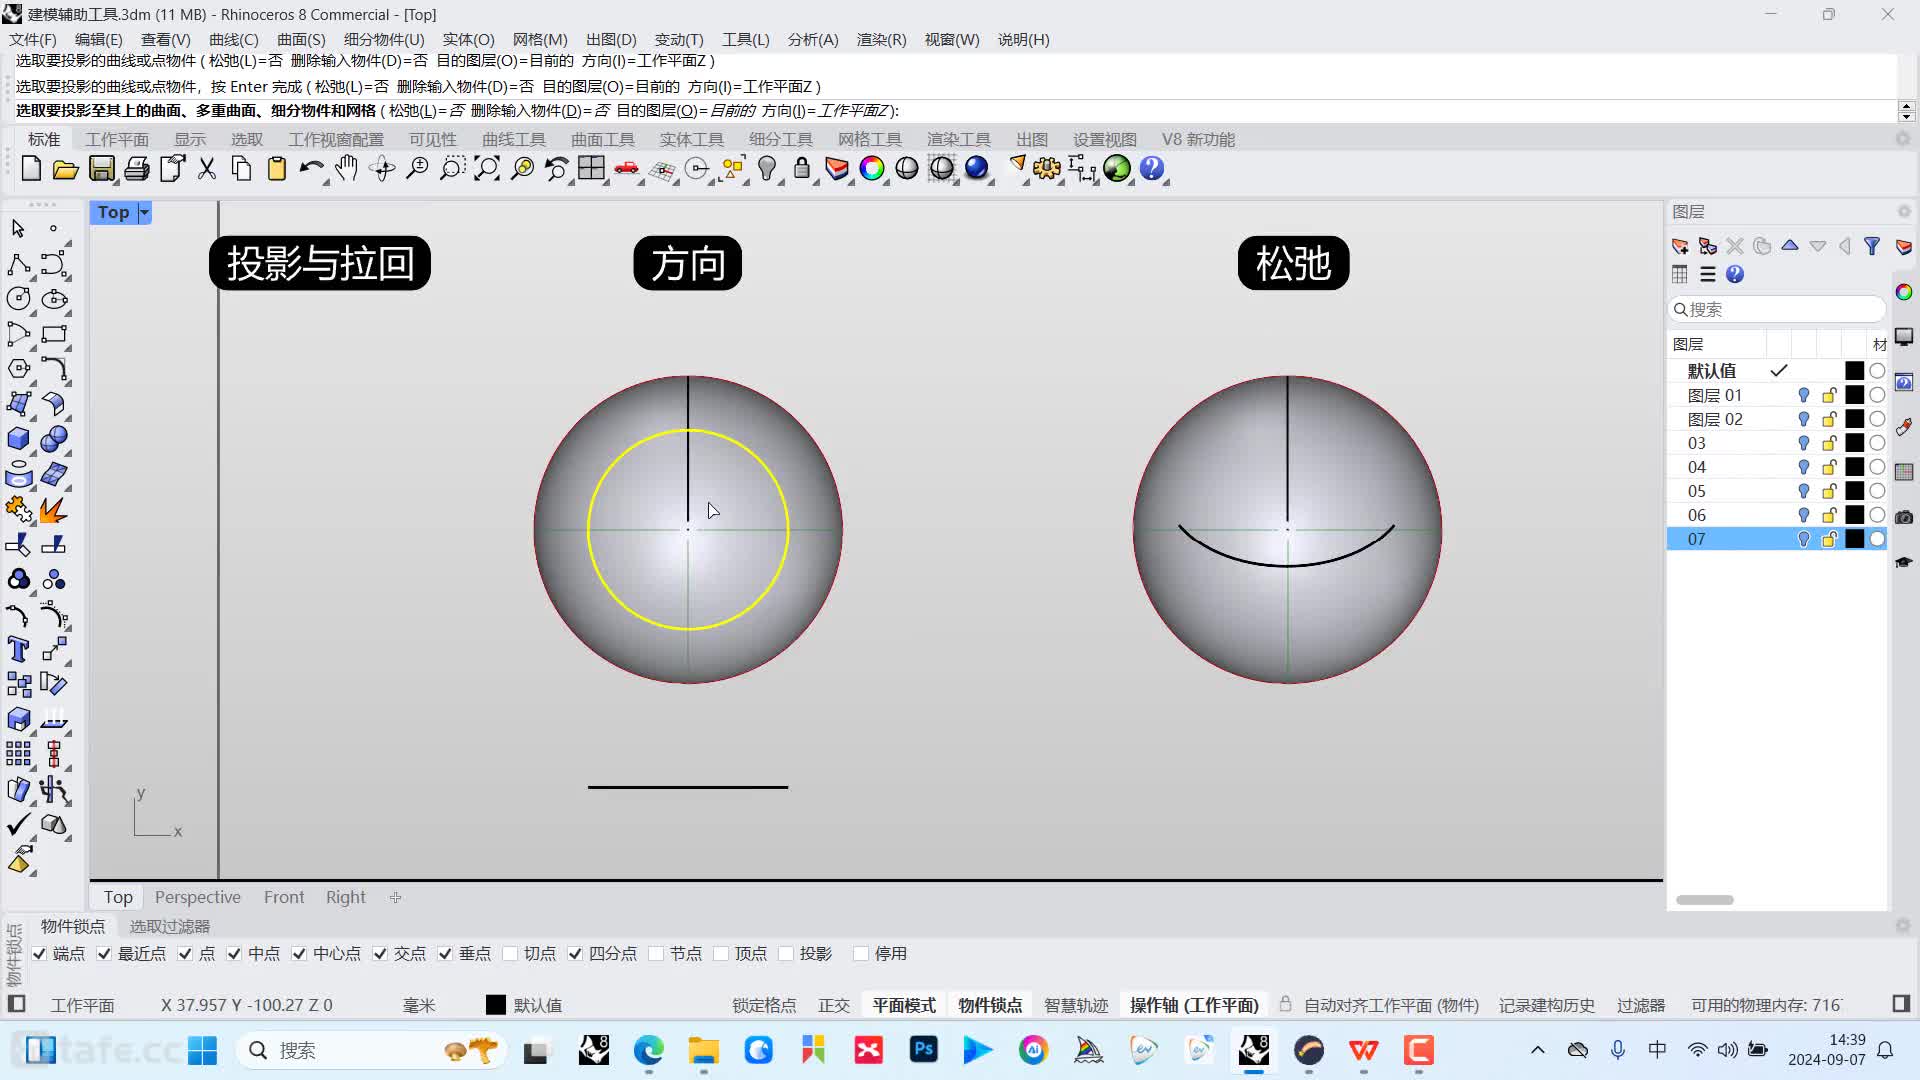Select the Pan hand tool
This screenshot has width=1920, height=1080.
[346, 169]
